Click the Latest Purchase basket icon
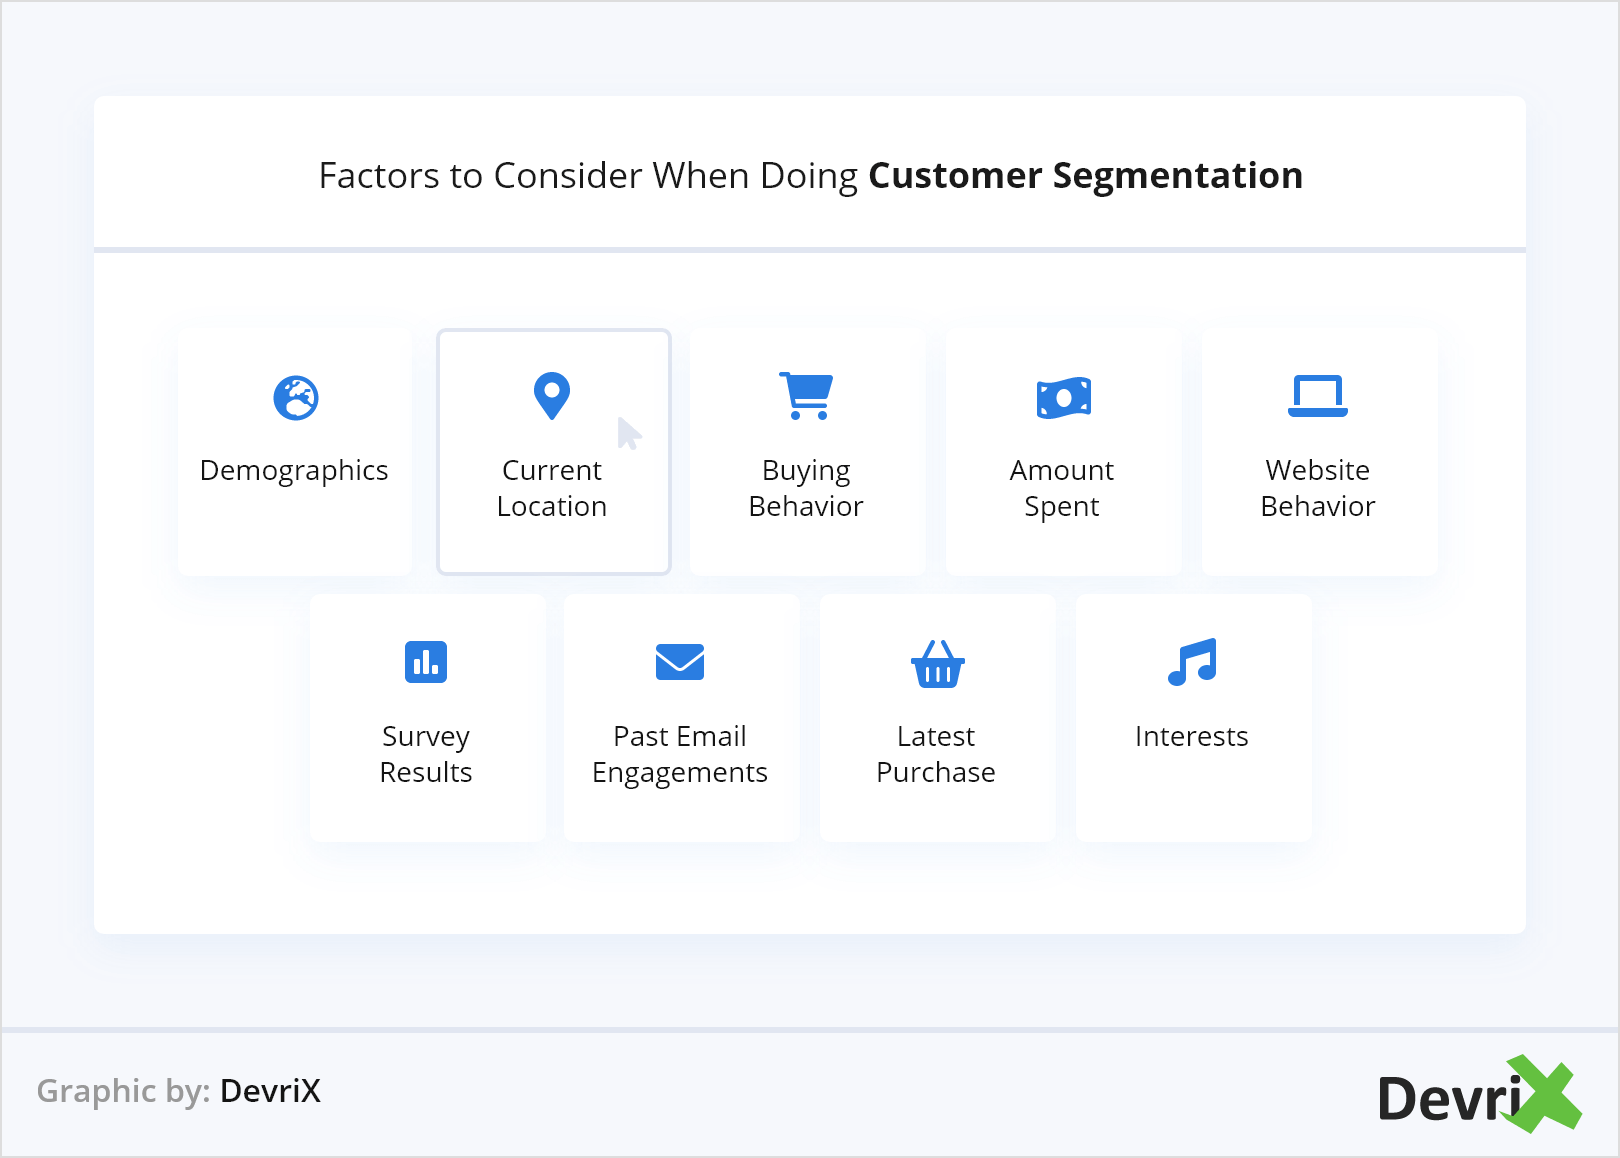 pyautogui.click(x=937, y=664)
